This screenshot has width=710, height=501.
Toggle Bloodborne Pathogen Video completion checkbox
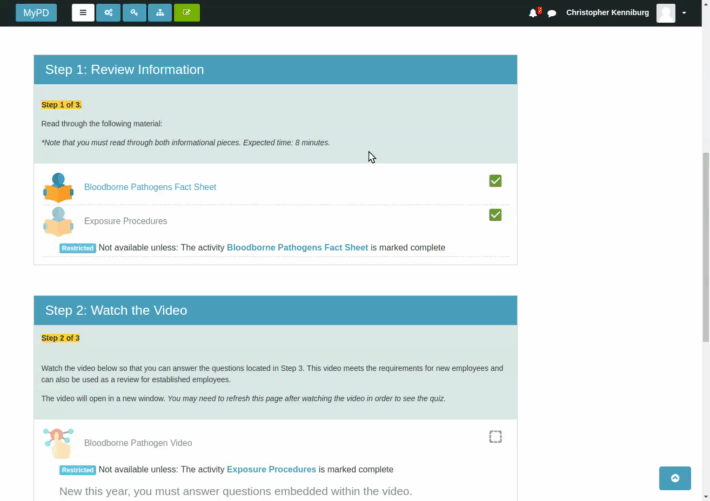point(495,437)
